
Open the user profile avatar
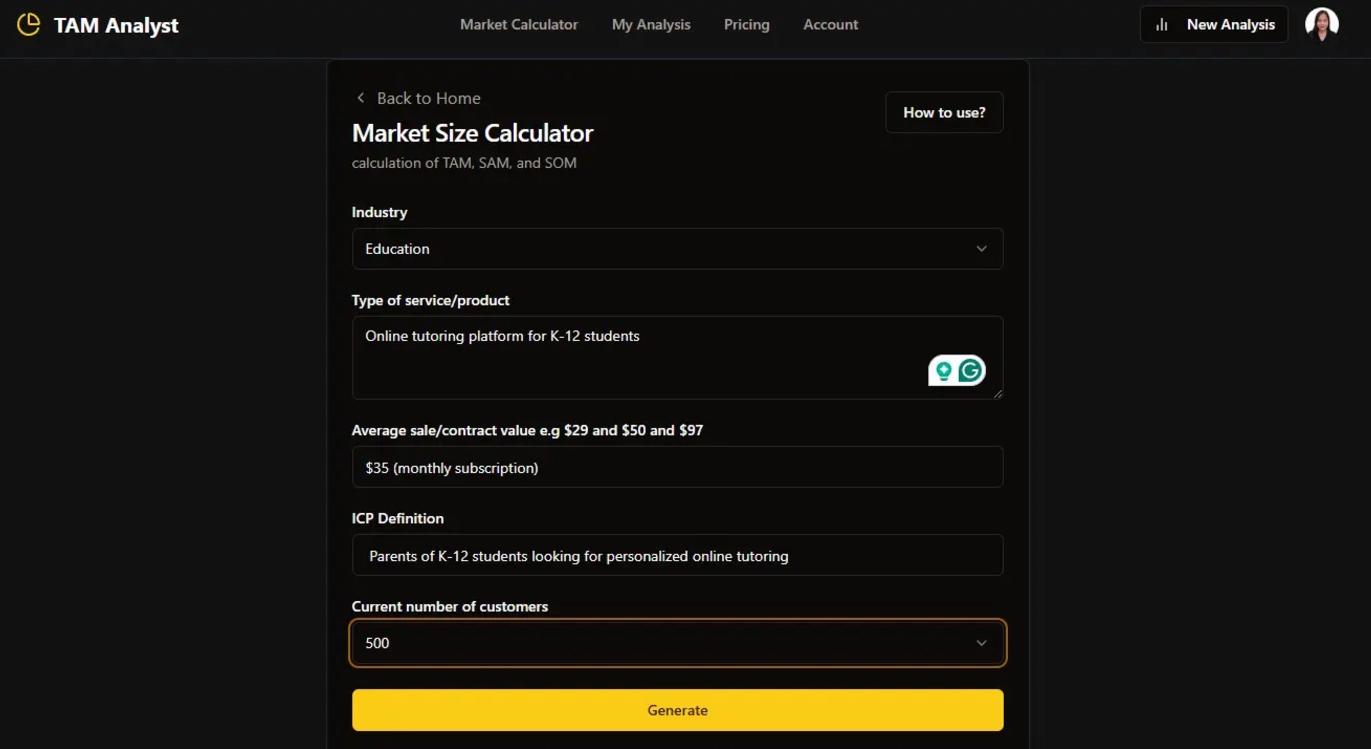(x=1321, y=25)
